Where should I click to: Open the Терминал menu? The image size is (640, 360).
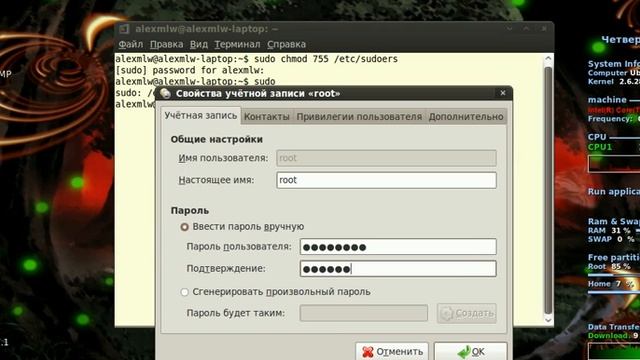[x=237, y=44]
